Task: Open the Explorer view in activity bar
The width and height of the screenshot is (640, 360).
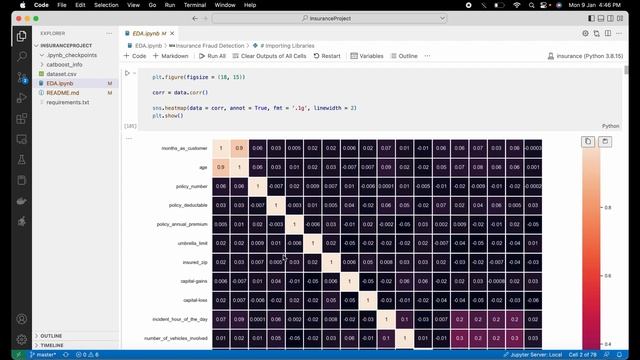Action: pyautogui.click(x=22, y=36)
